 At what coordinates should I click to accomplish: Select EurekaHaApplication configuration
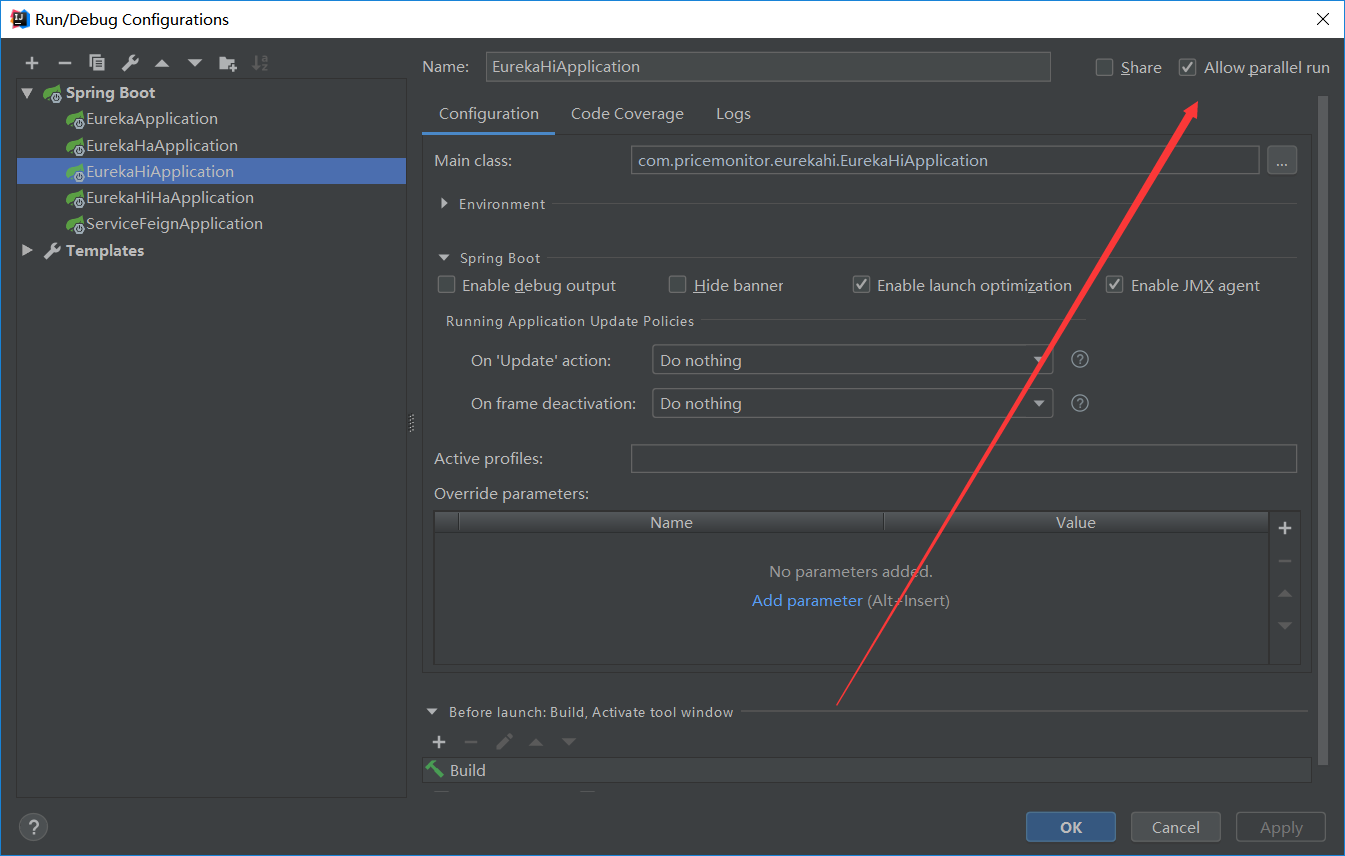[x=162, y=145]
